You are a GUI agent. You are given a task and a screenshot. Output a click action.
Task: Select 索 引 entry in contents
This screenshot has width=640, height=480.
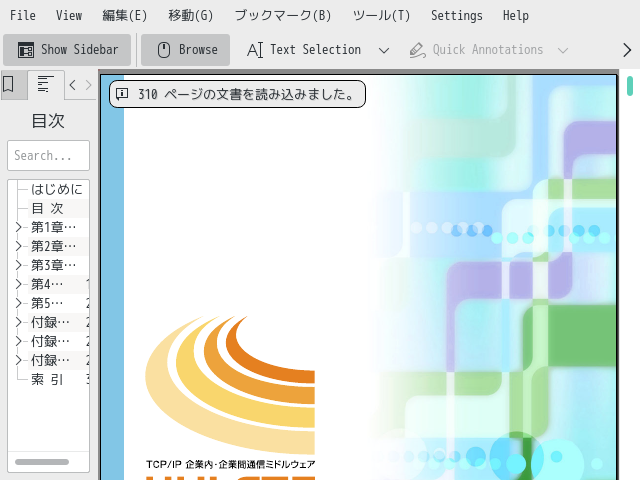pos(47,379)
